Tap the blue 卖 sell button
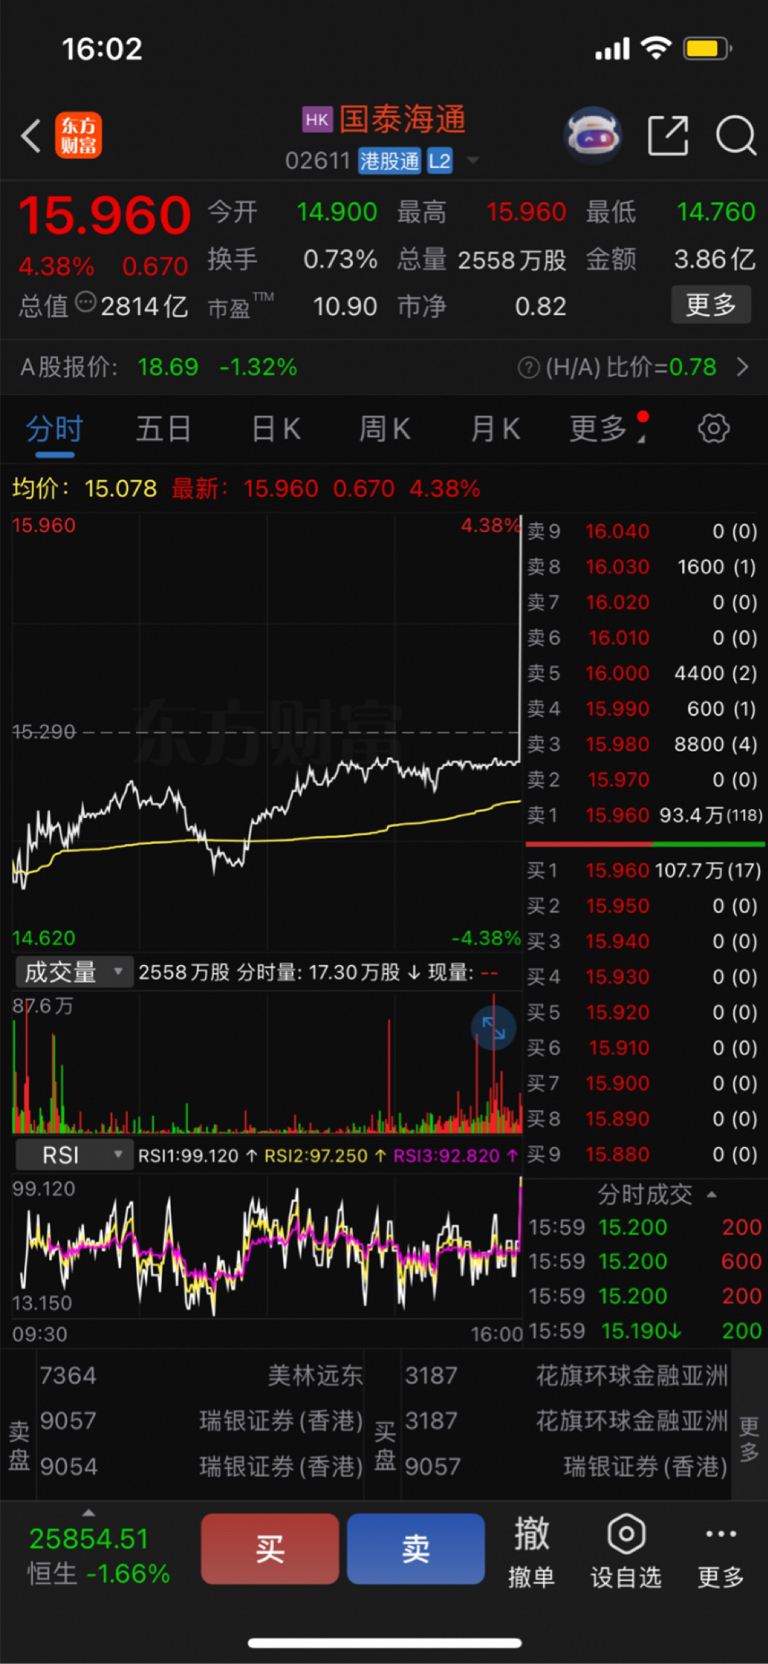 [x=416, y=1549]
